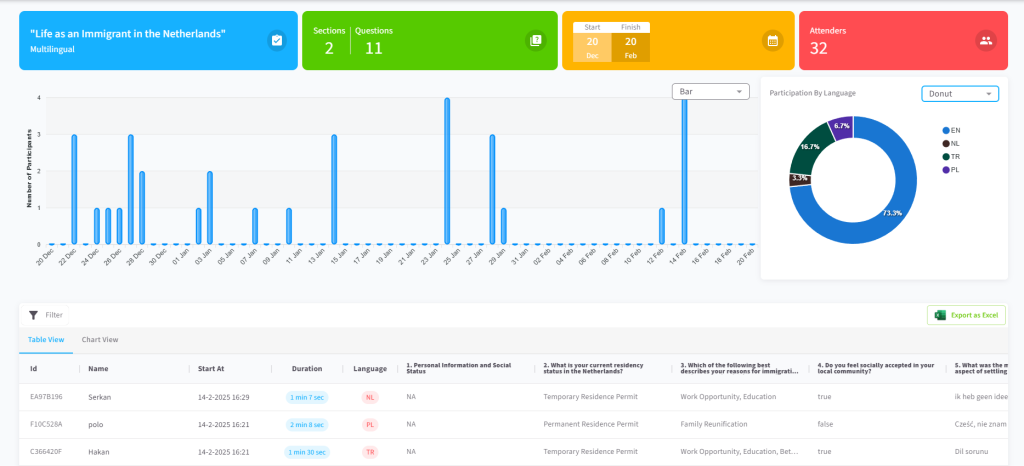Select the Table View tab

click(46, 340)
